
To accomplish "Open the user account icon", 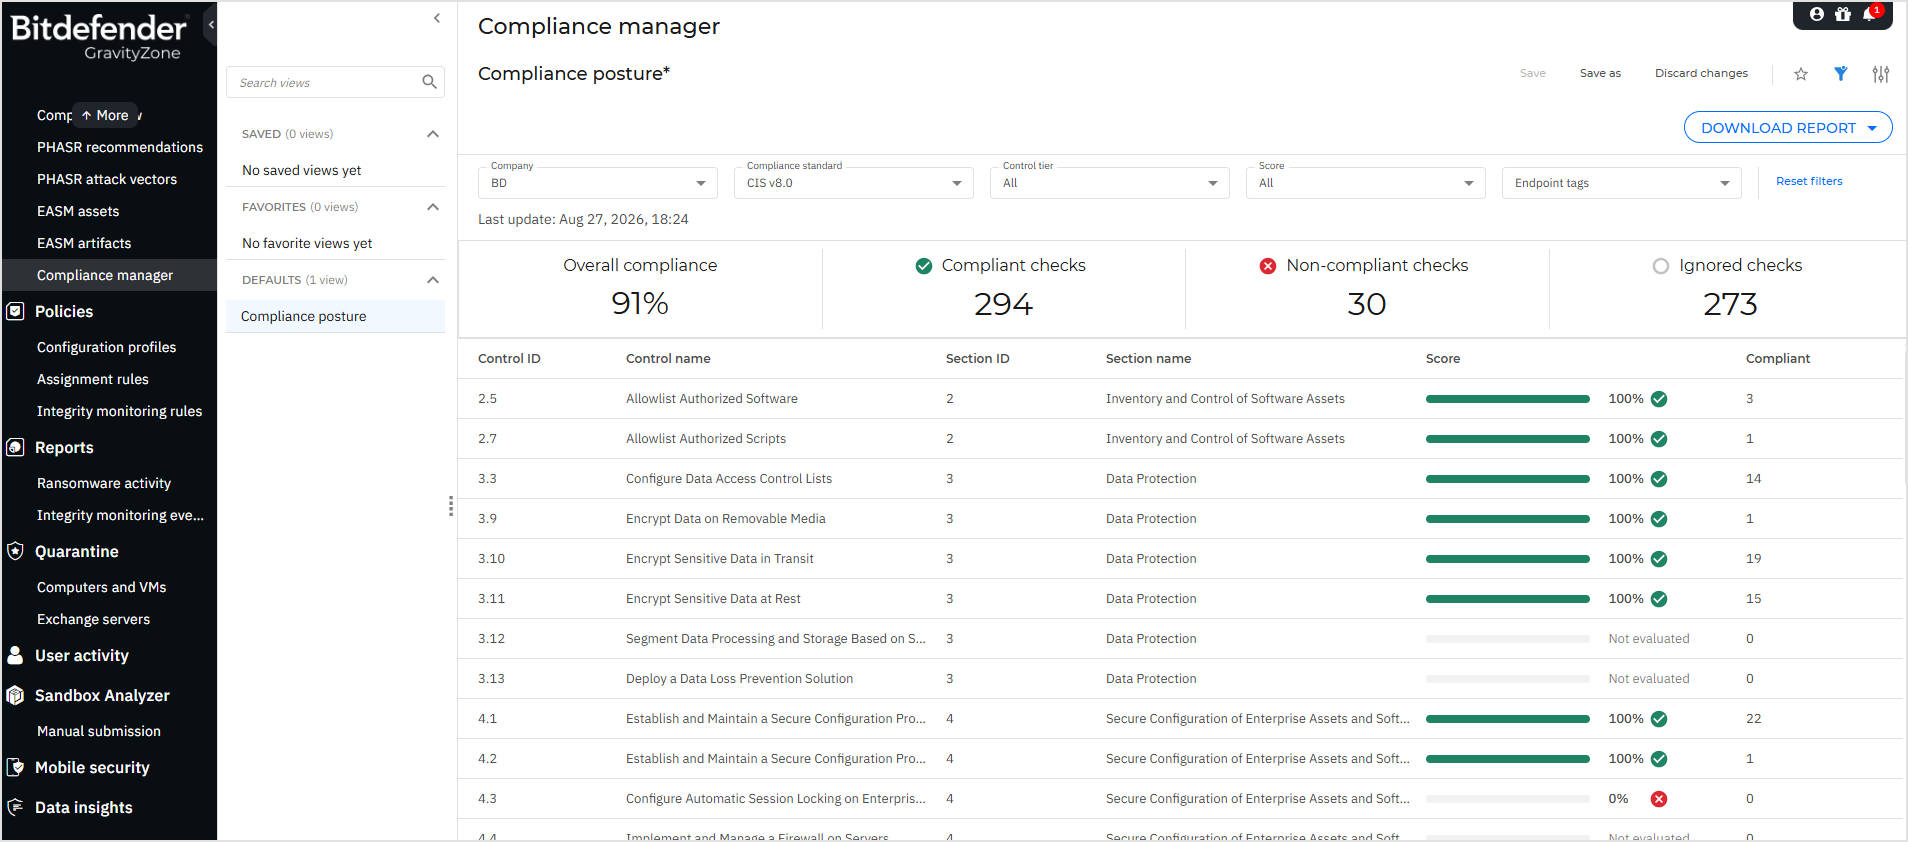I will 1817,14.
